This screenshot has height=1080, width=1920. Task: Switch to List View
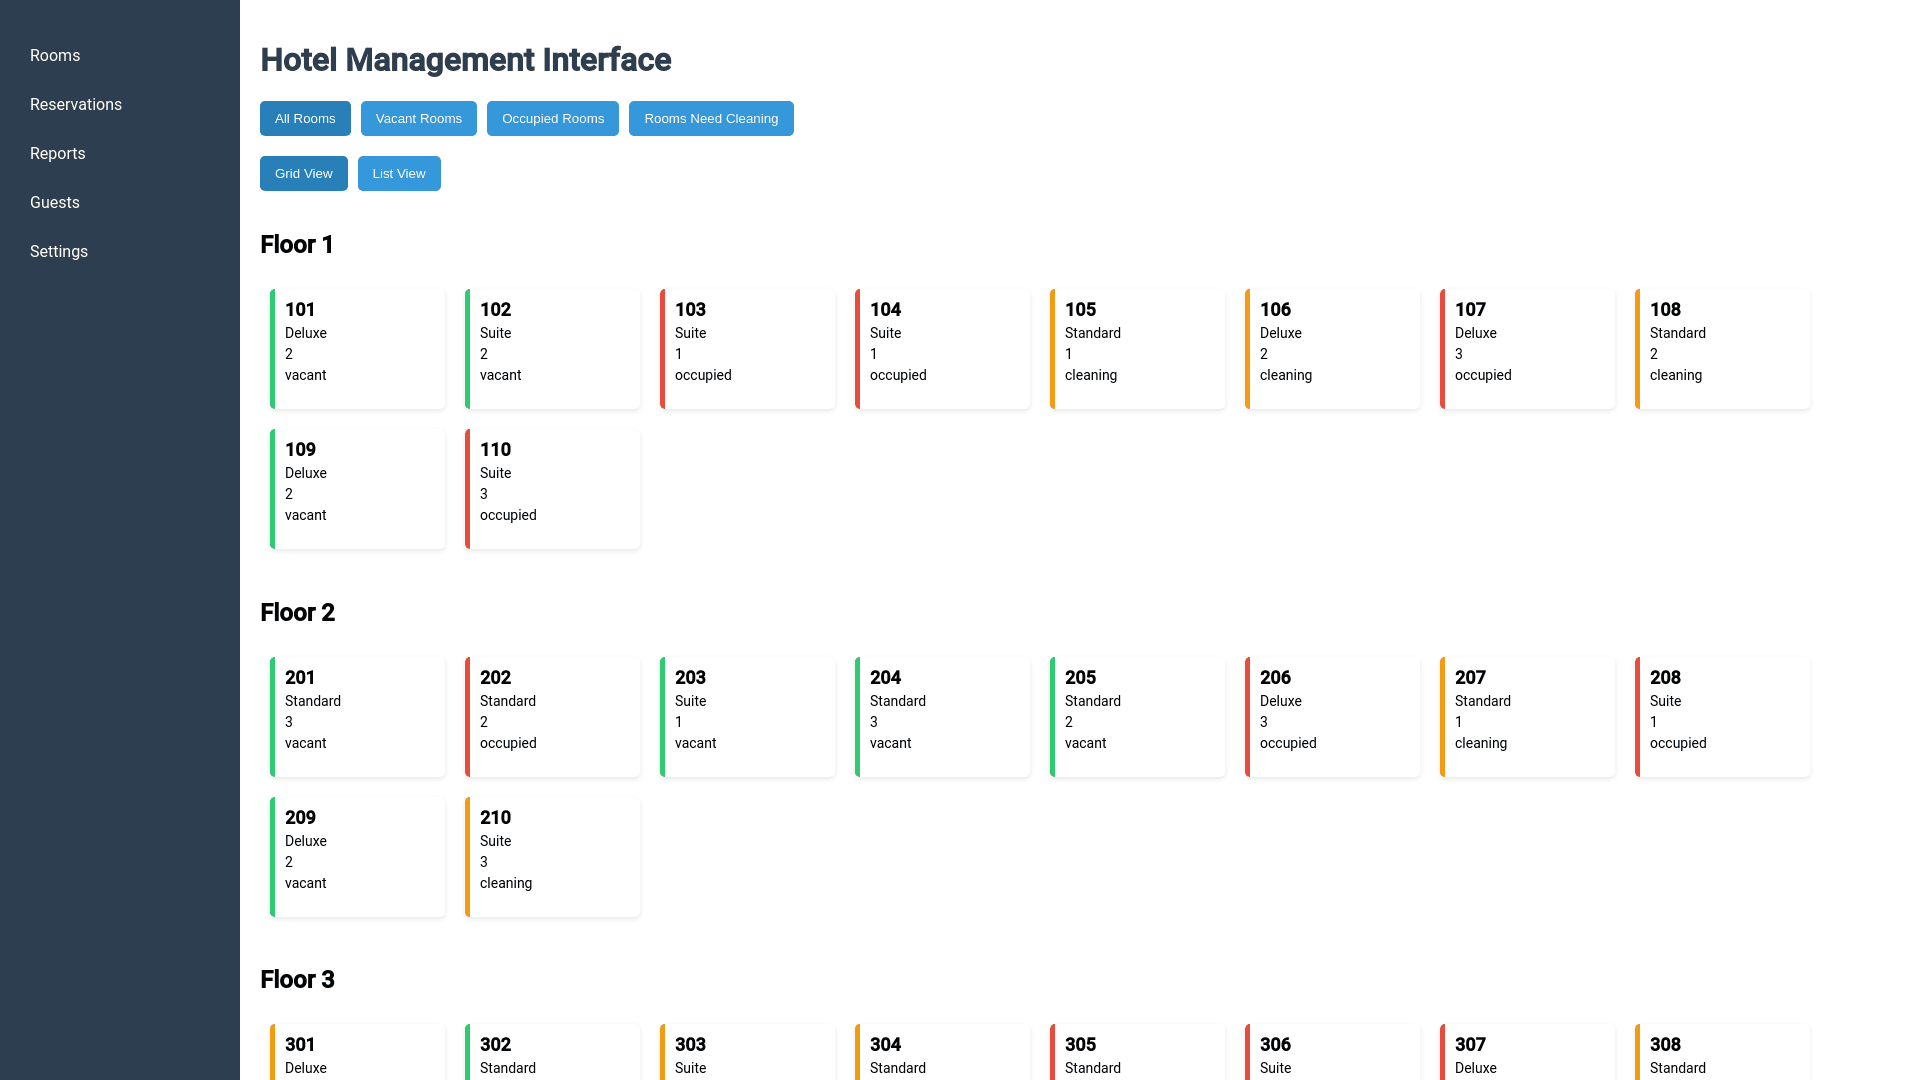[399, 174]
